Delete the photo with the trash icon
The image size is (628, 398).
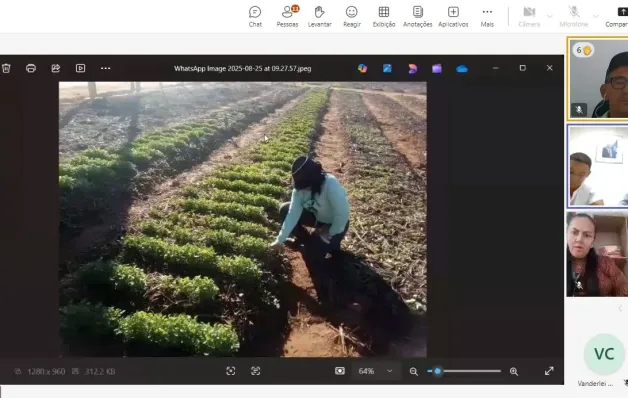[6, 68]
